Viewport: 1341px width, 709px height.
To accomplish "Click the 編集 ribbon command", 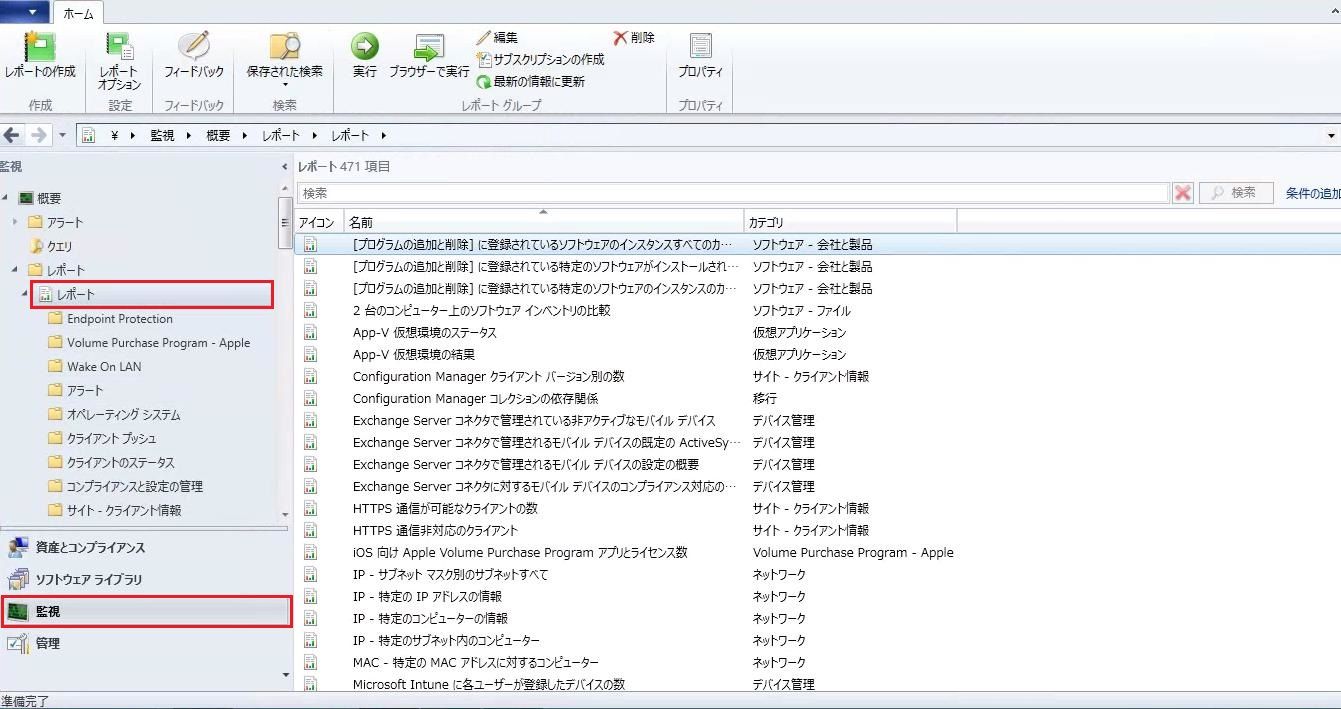I will 497,38.
